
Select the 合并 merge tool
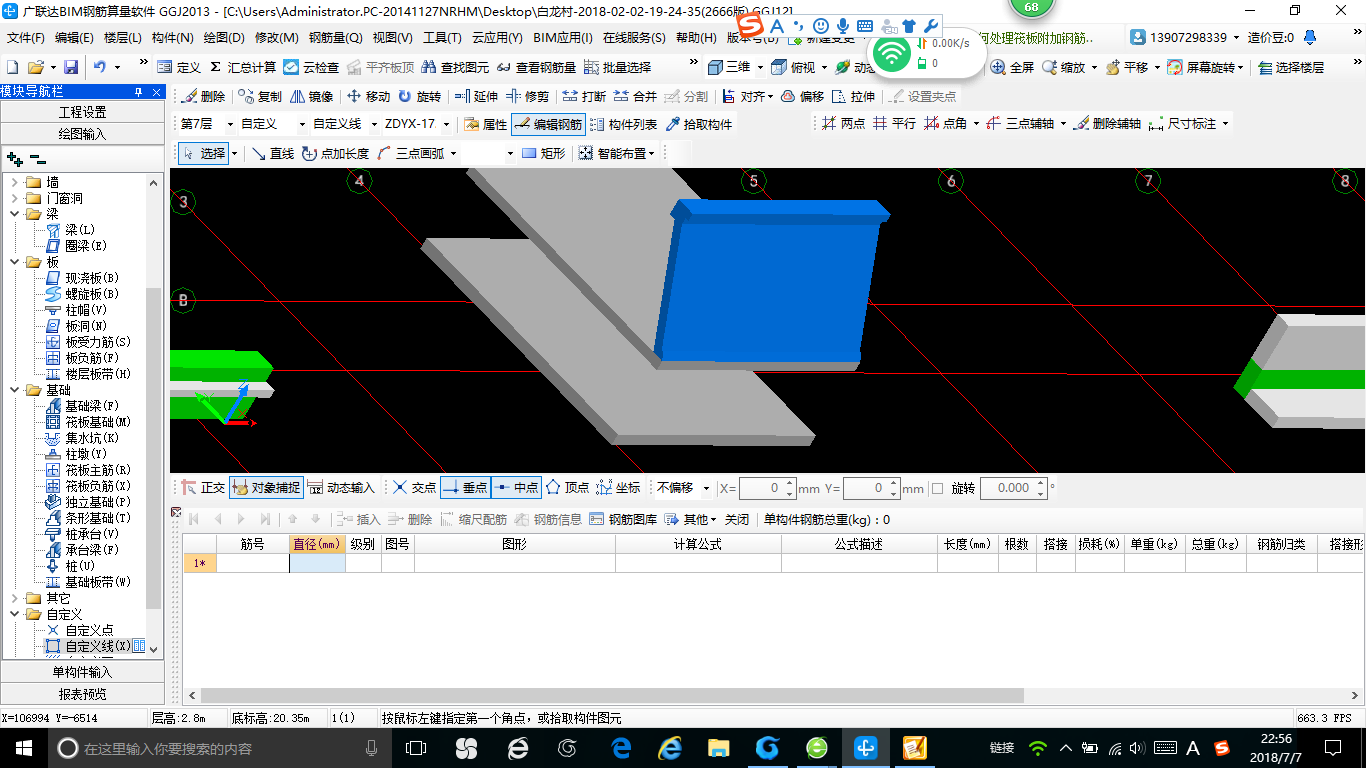[x=635, y=97]
